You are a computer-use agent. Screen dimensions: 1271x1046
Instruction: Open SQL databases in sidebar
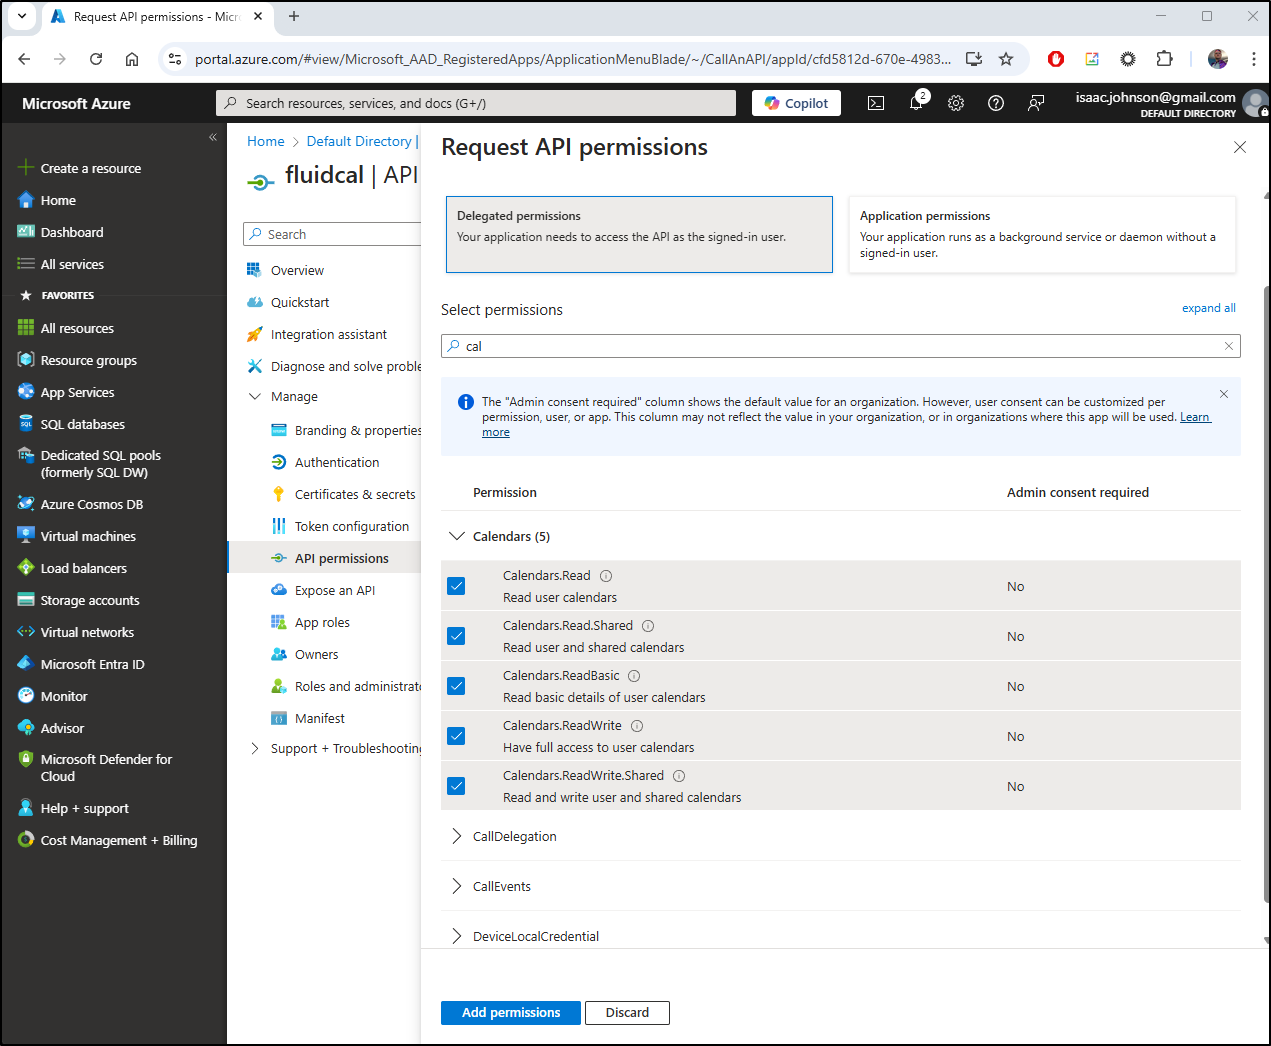[x=82, y=424]
